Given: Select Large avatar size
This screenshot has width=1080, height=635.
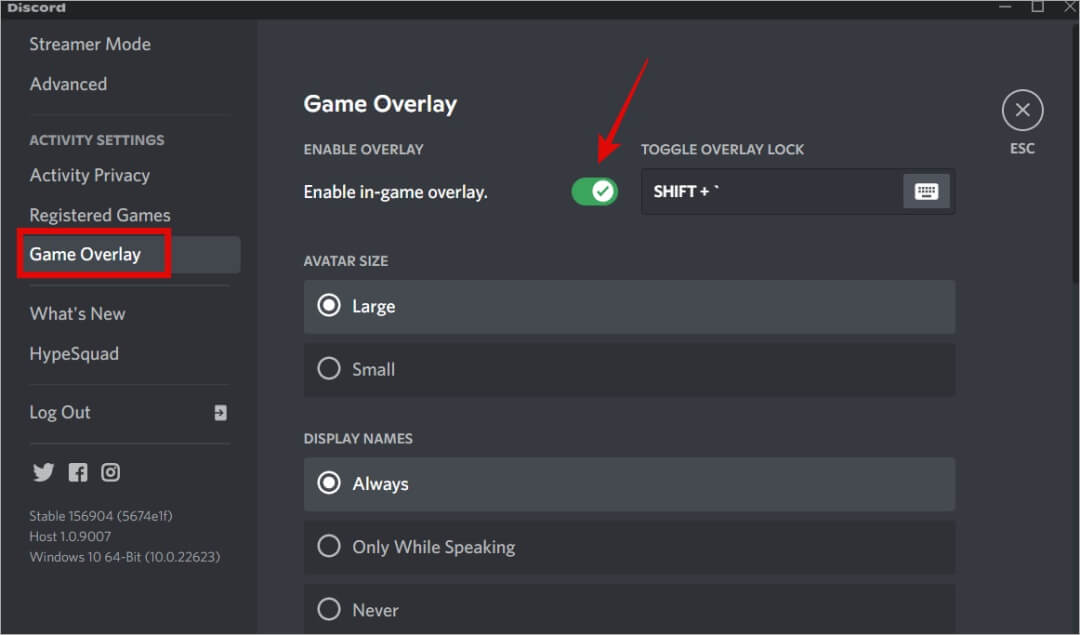Looking at the screenshot, I should point(629,306).
